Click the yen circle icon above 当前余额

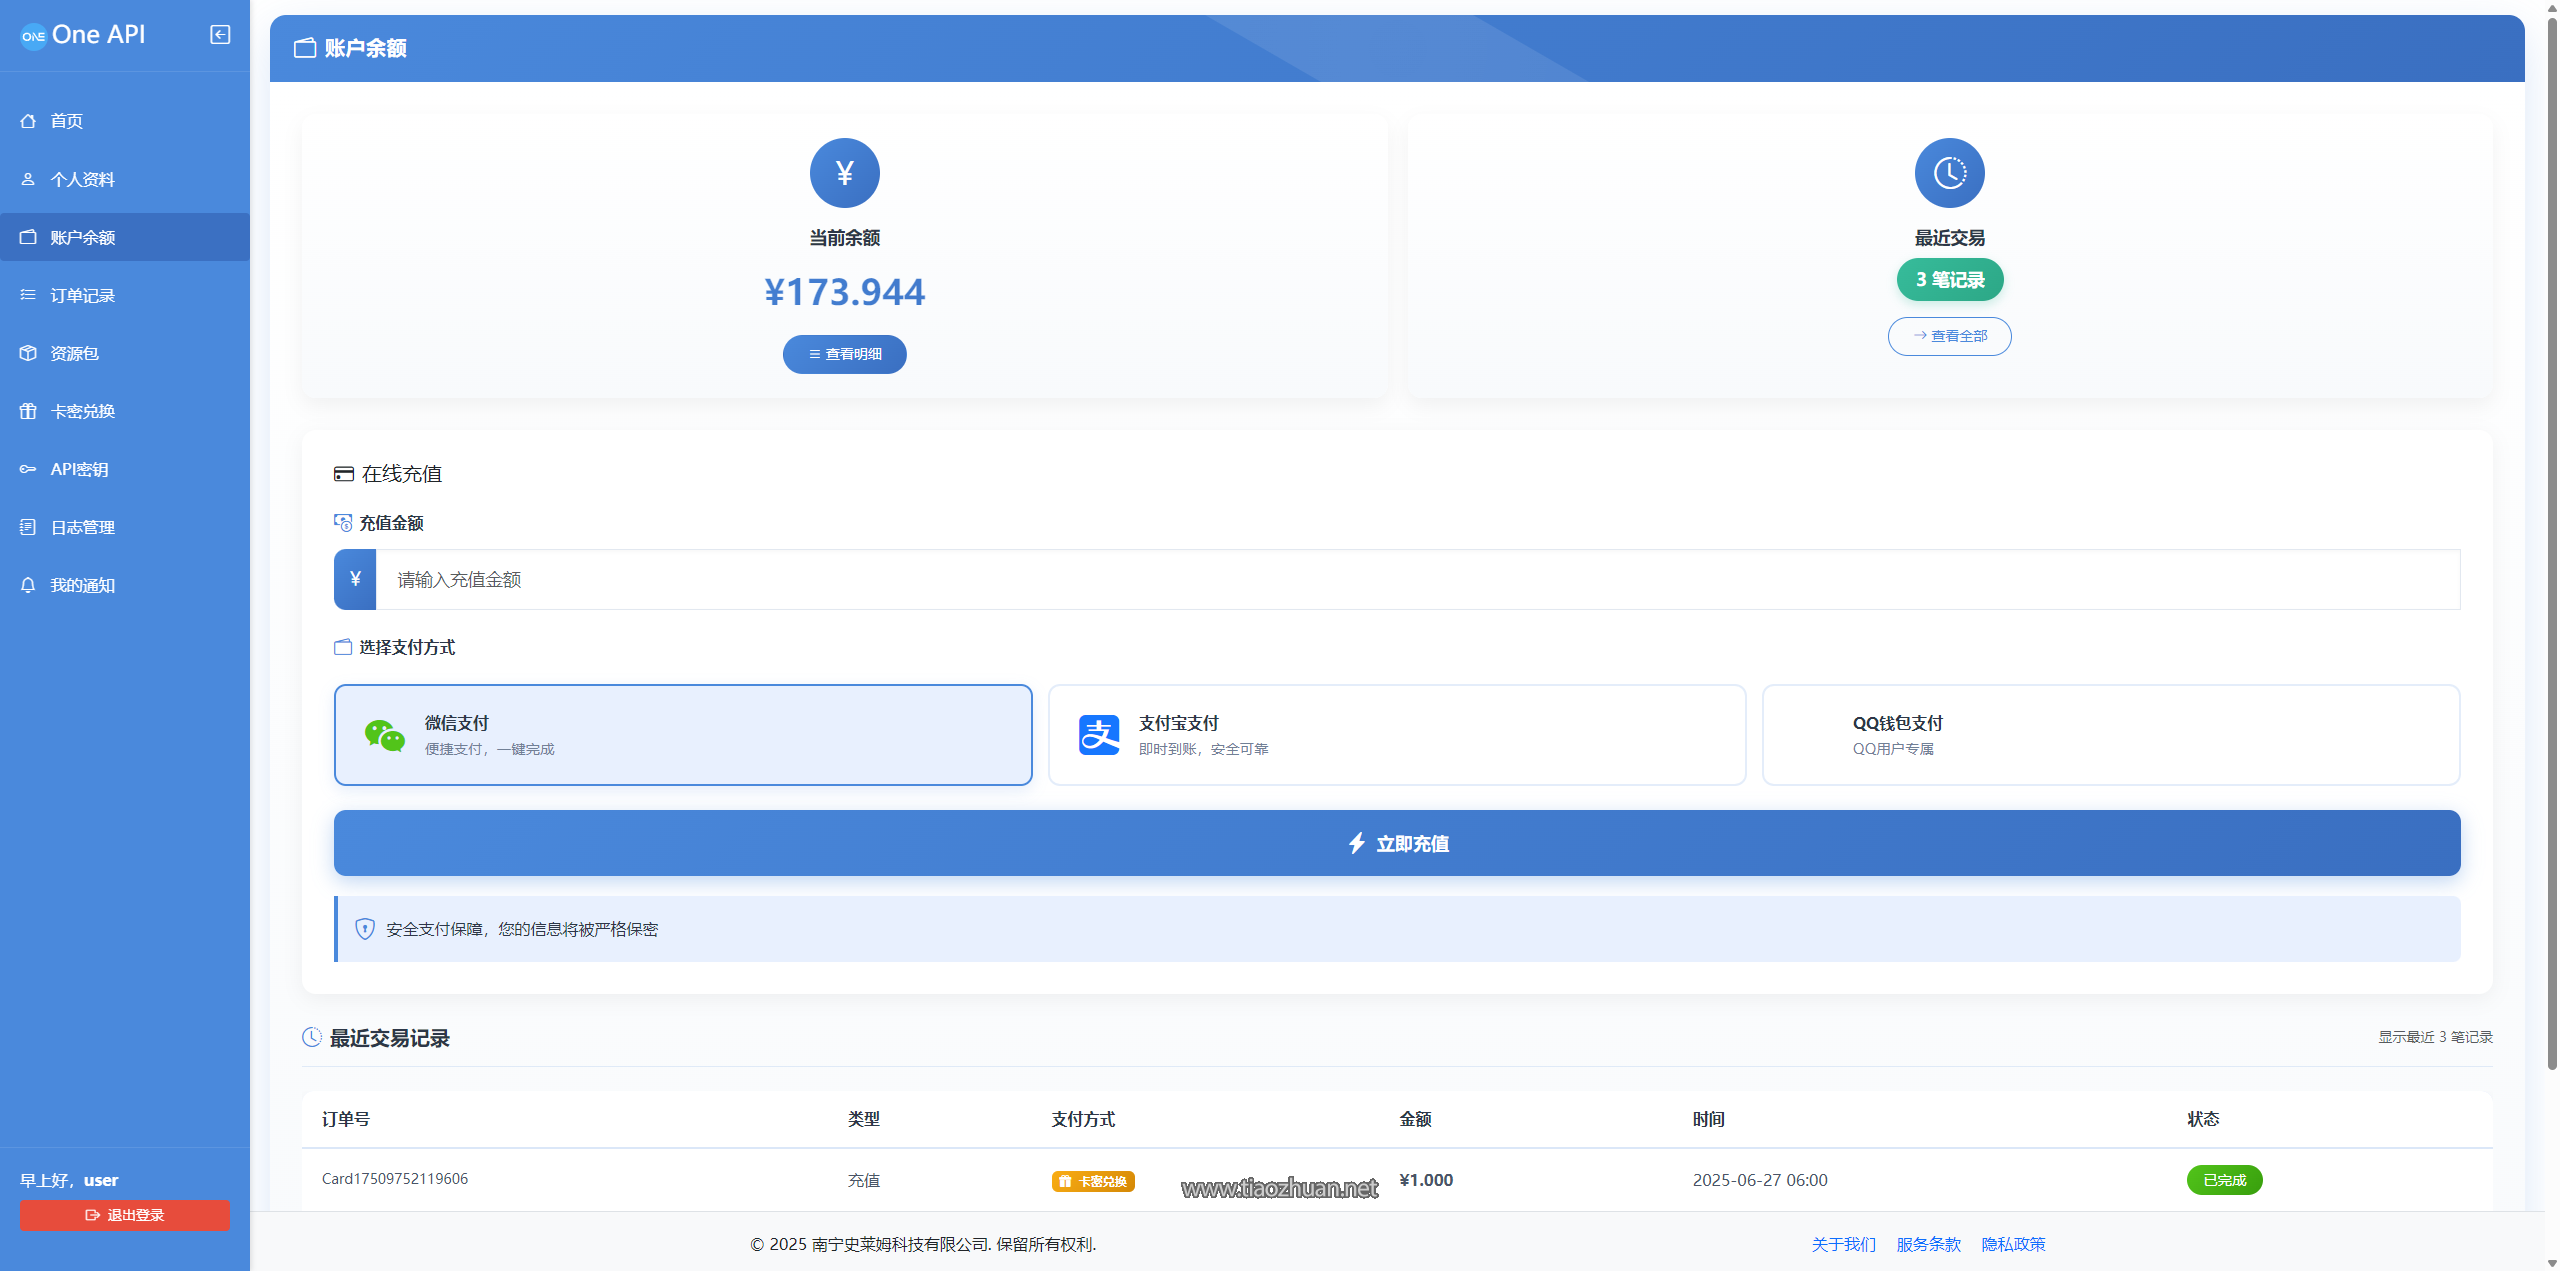coord(845,173)
